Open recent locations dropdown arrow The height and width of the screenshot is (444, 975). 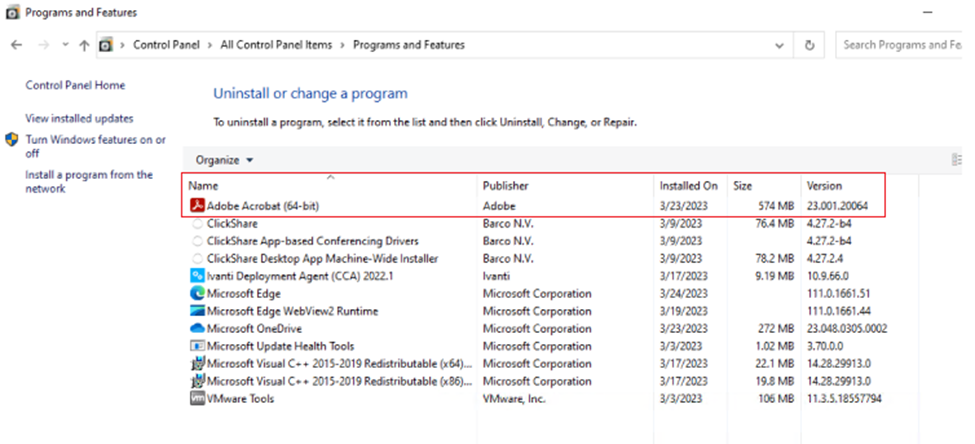tap(65, 45)
